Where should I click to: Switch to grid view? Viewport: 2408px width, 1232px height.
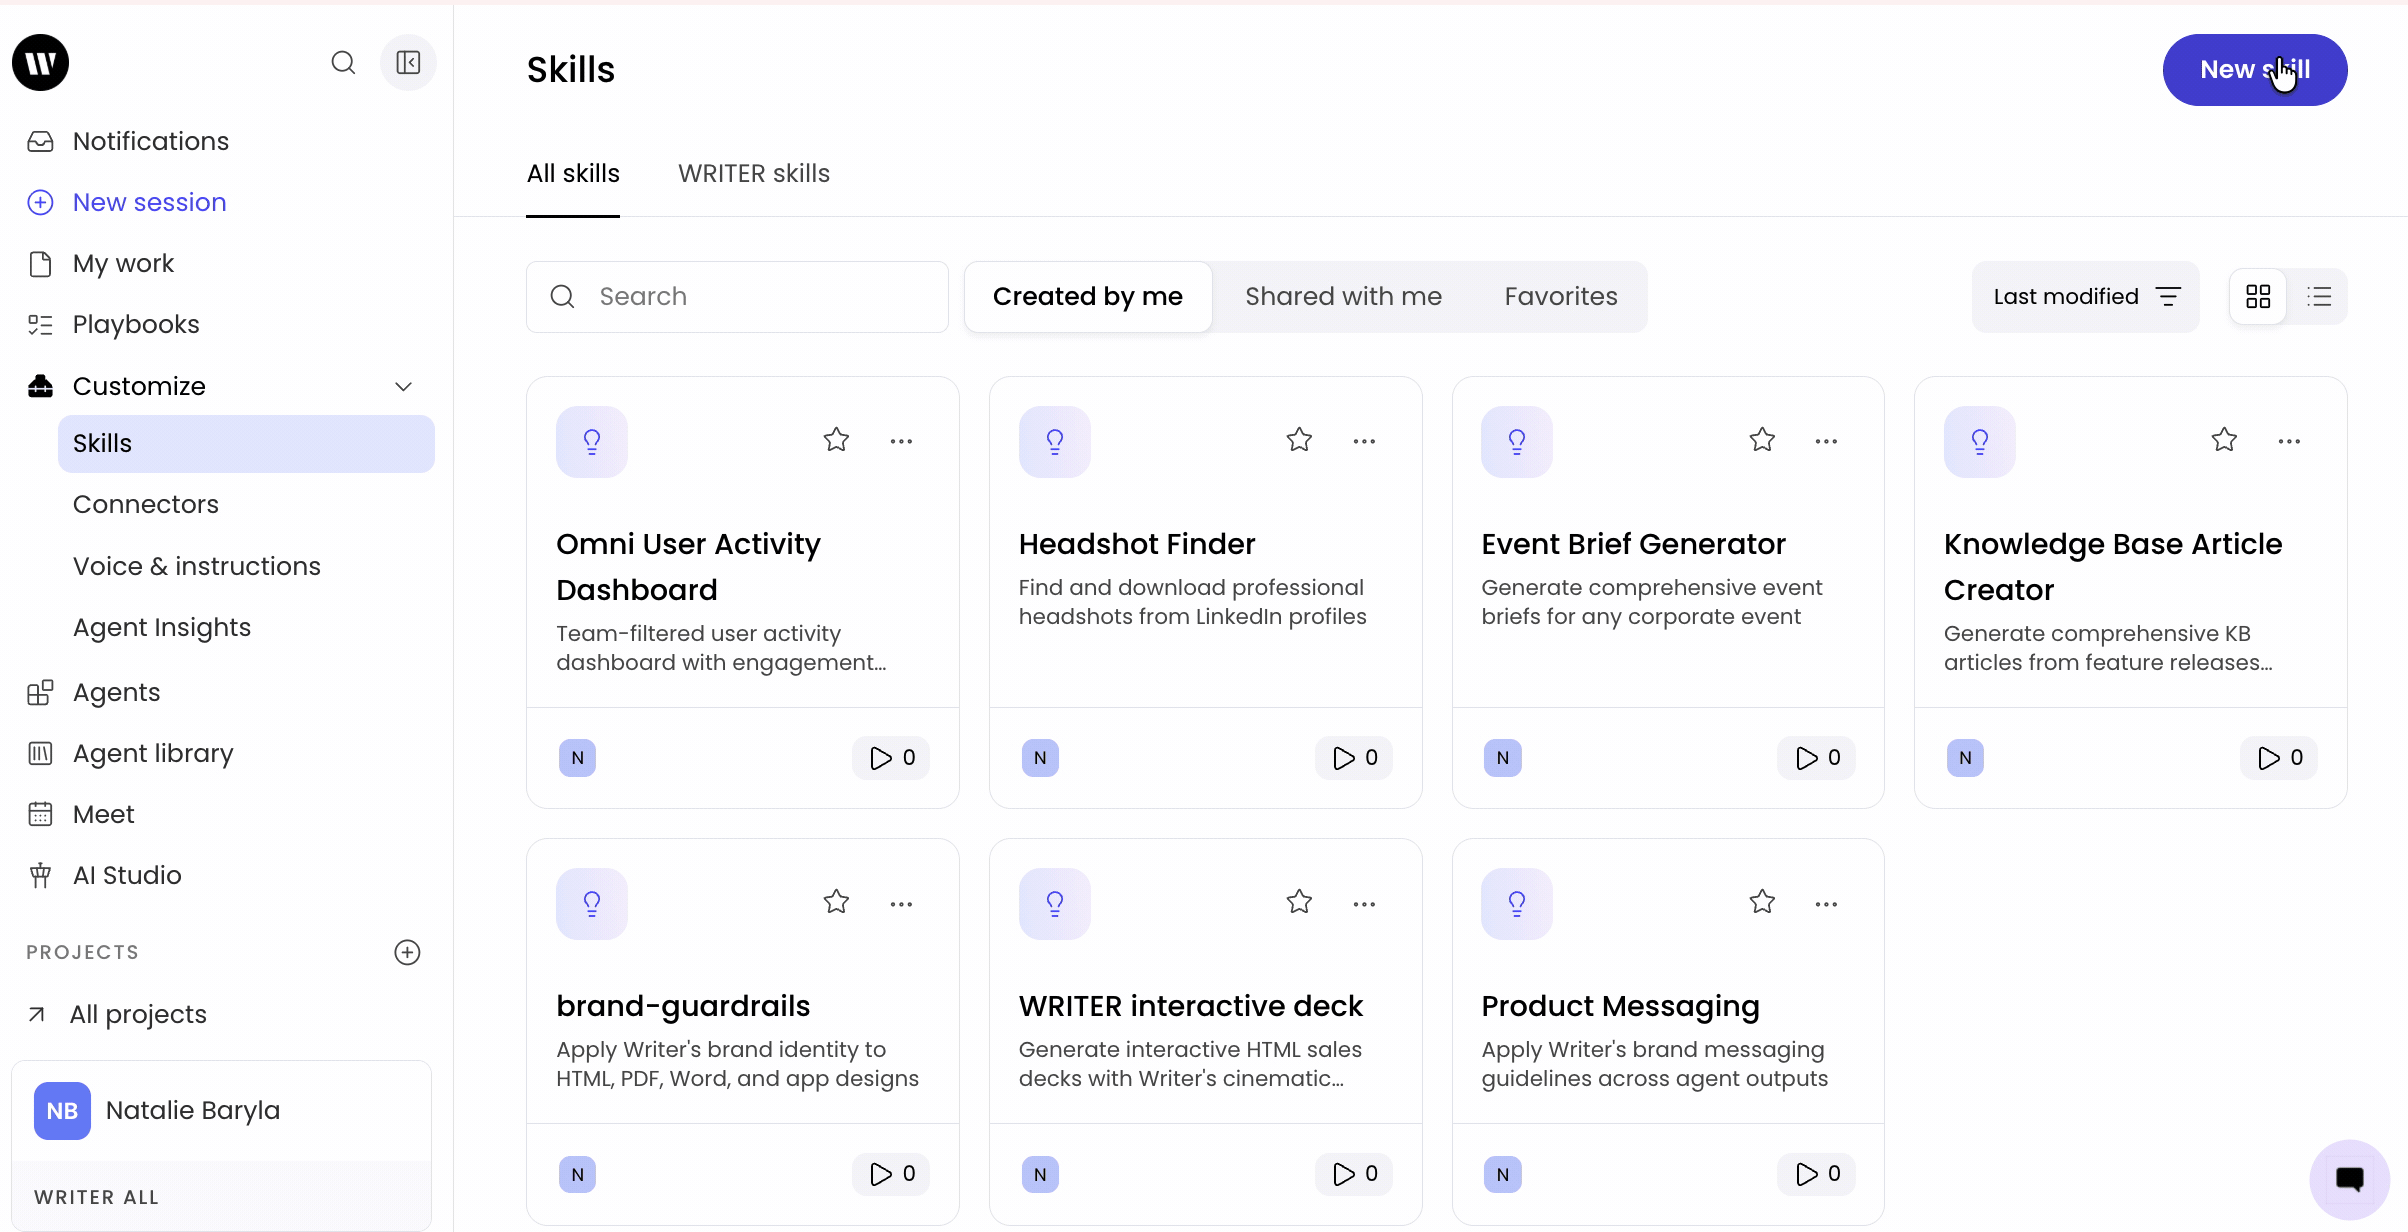[x=2258, y=297]
